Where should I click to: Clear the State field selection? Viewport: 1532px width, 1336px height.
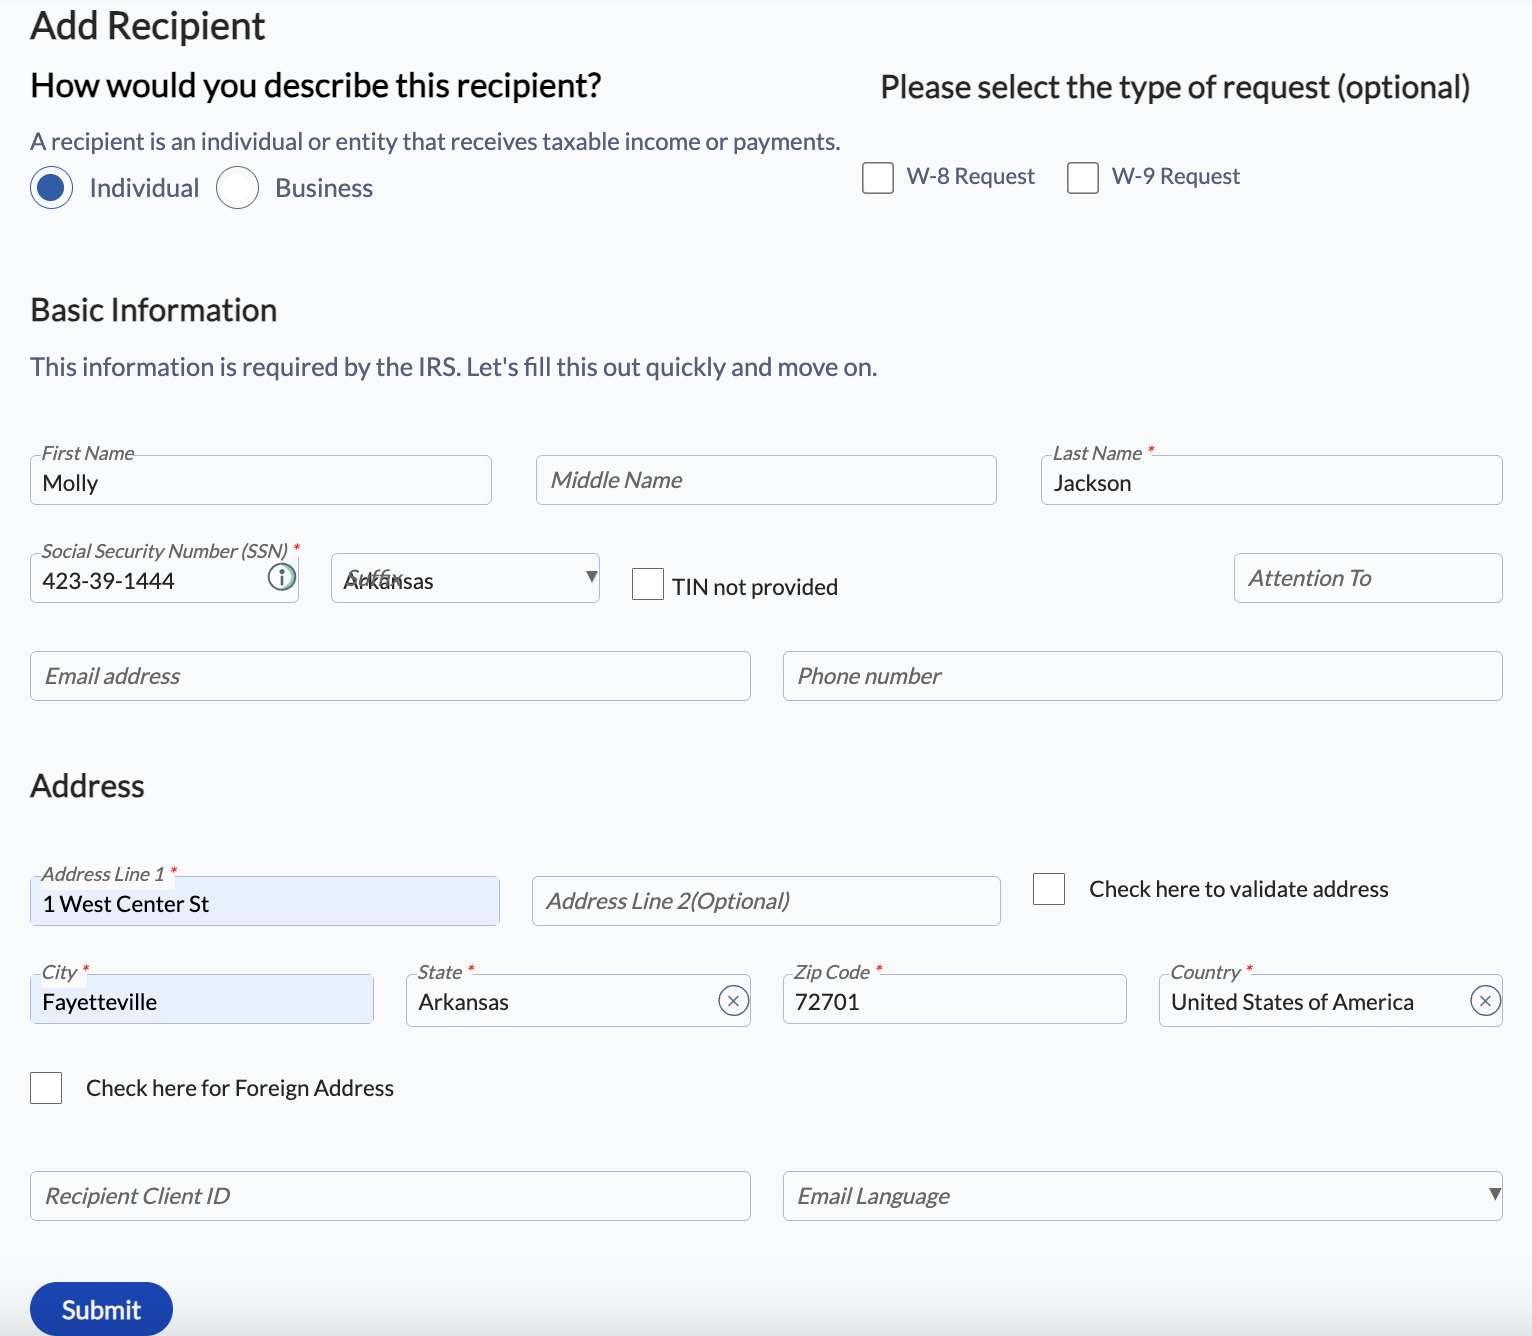pyautogui.click(x=734, y=1001)
